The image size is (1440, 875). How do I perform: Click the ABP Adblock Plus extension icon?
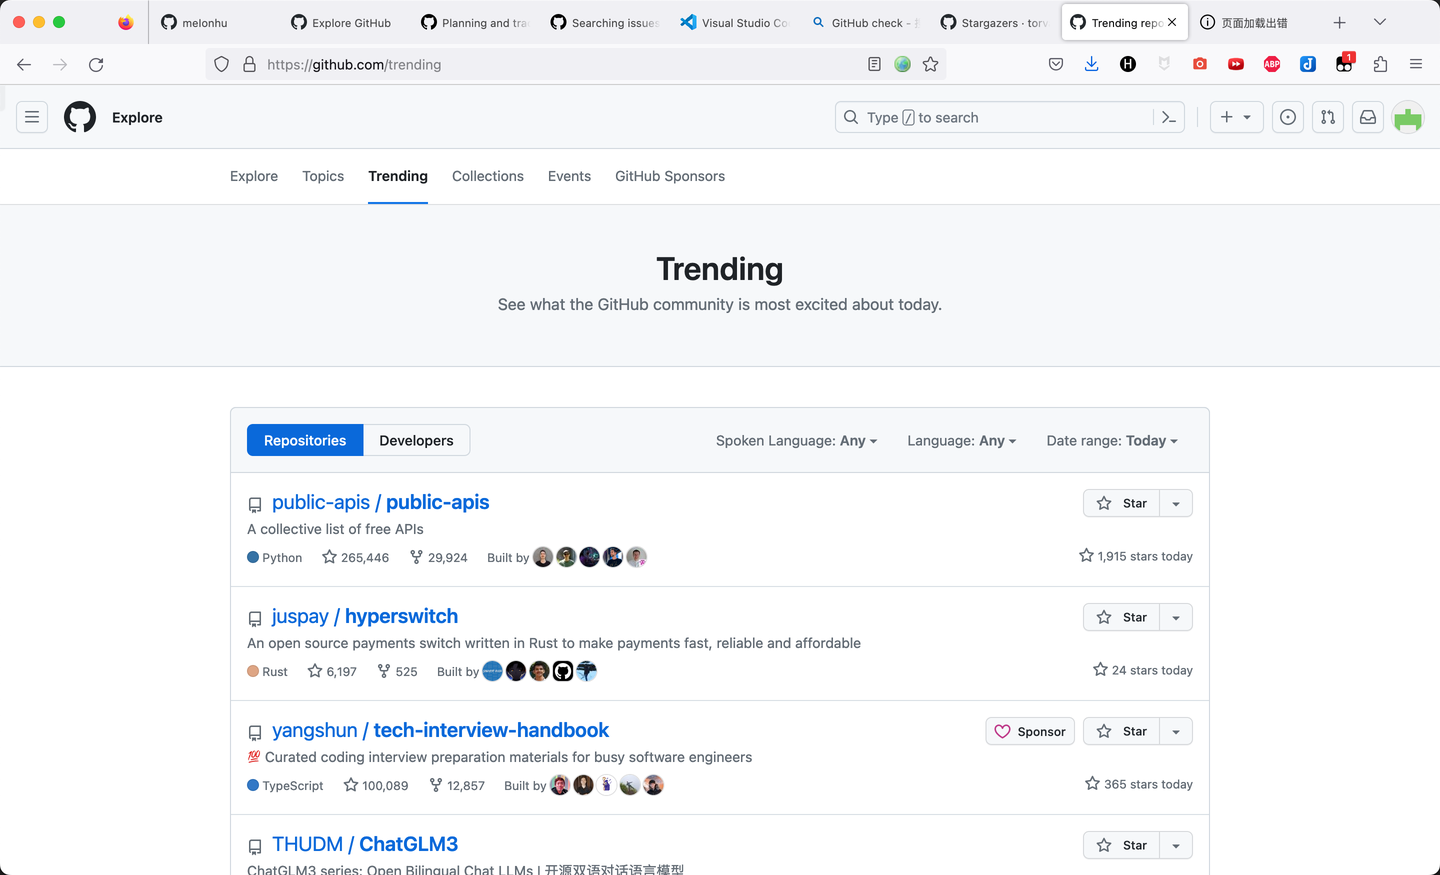pos(1272,64)
